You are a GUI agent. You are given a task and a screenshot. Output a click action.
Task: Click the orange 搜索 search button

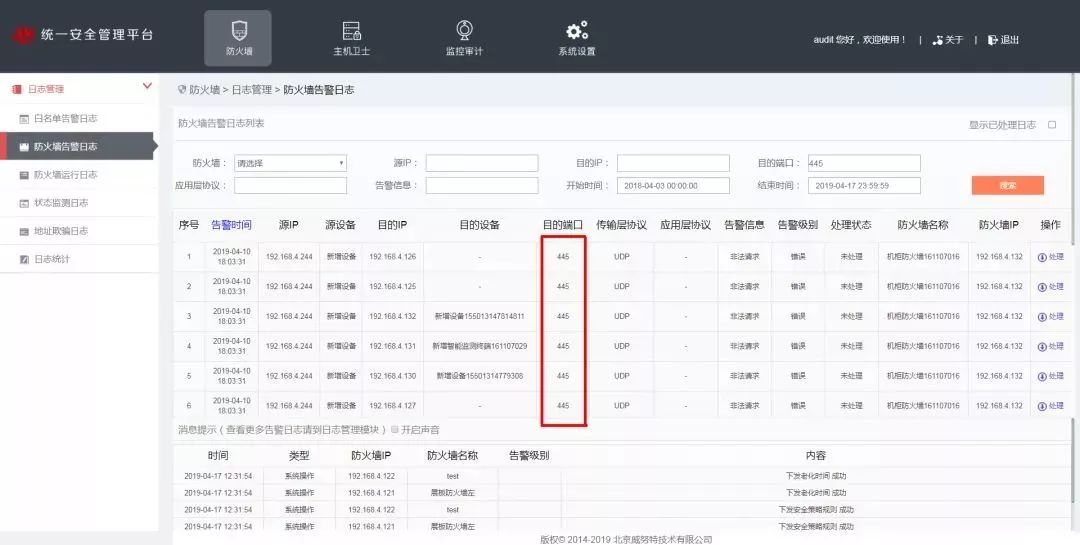click(x=1008, y=185)
